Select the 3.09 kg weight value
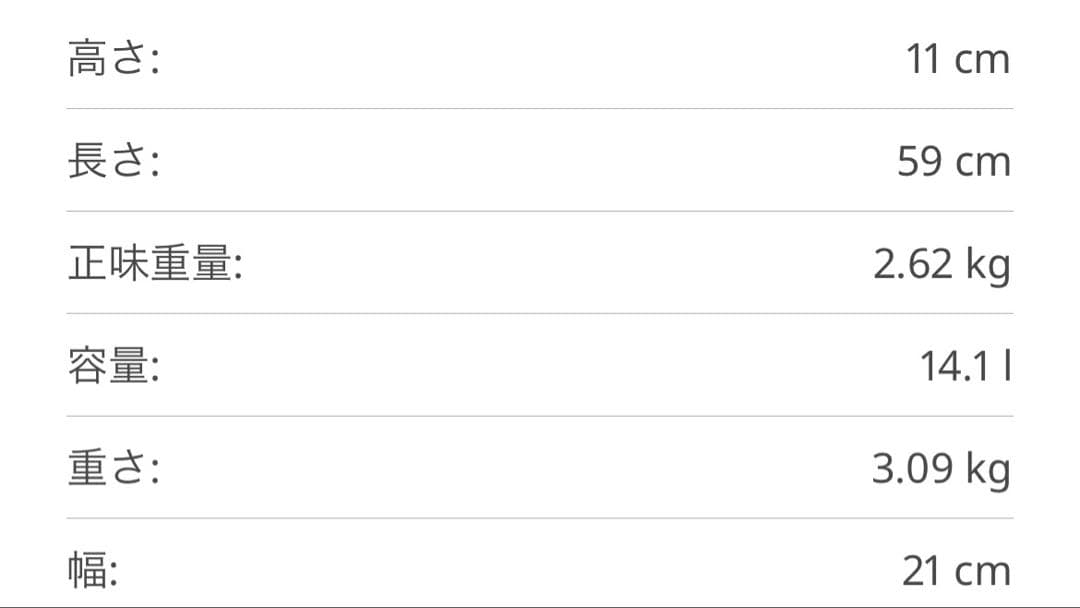 click(x=940, y=469)
